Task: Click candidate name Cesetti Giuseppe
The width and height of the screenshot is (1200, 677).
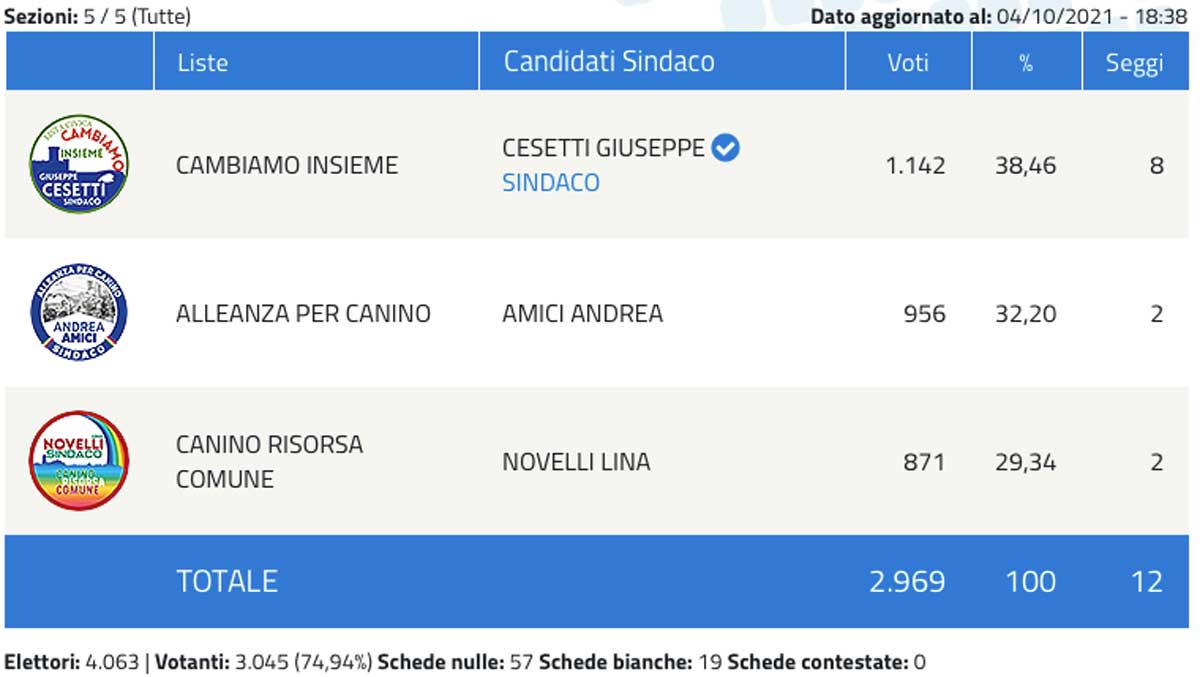Action: tap(603, 148)
